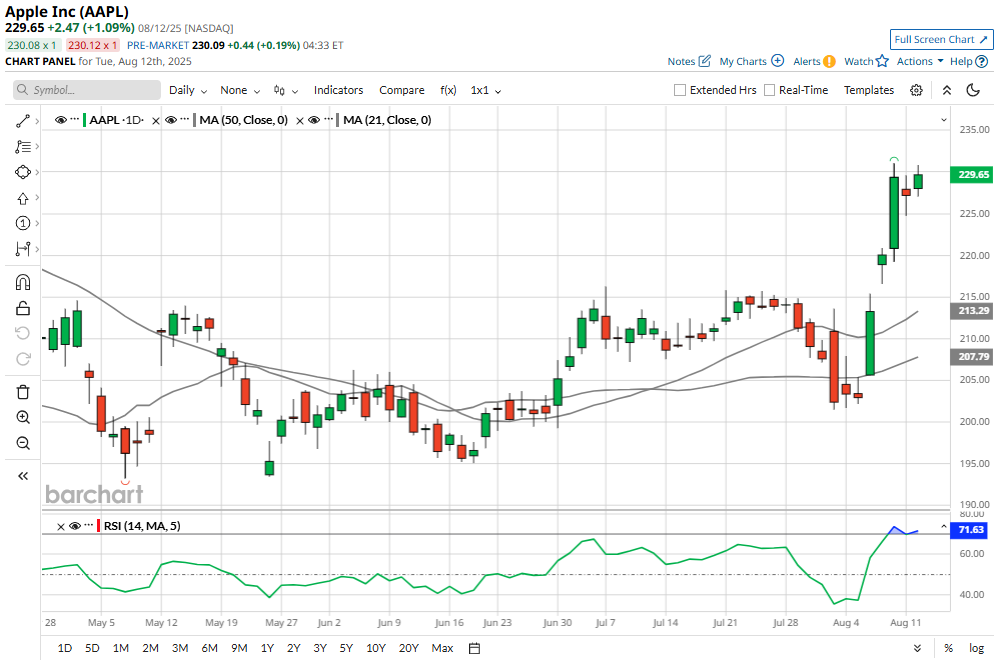Open the candlestick chart type dropdown
Screen dimensions: 1006x664
(x=286, y=90)
